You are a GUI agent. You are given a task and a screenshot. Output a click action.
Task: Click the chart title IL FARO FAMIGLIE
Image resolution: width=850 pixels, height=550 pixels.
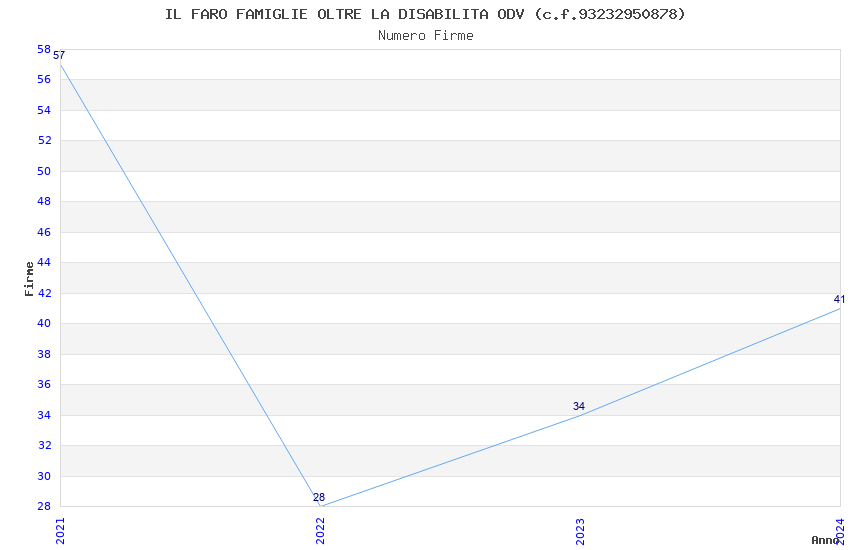(425, 14)
